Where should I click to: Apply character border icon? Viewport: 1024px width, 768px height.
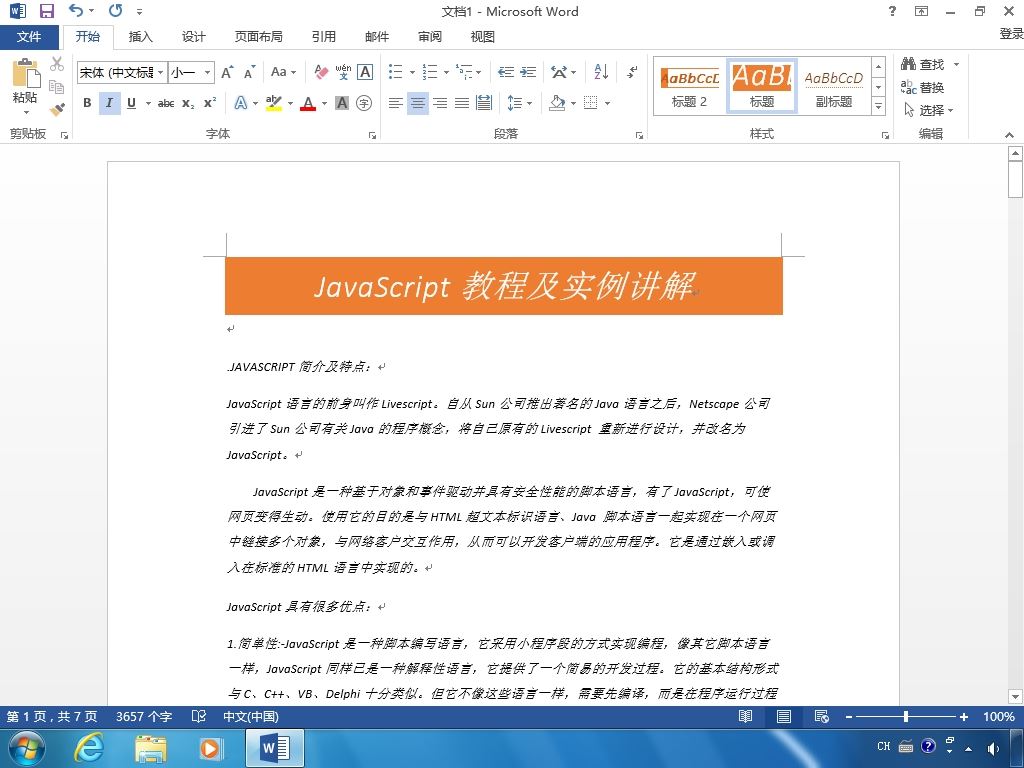click(365, 72)
